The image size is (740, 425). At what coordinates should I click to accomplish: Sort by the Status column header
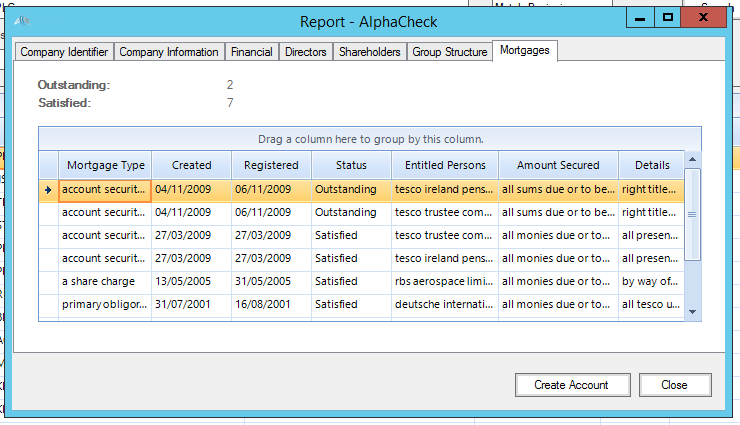(351, 165)
